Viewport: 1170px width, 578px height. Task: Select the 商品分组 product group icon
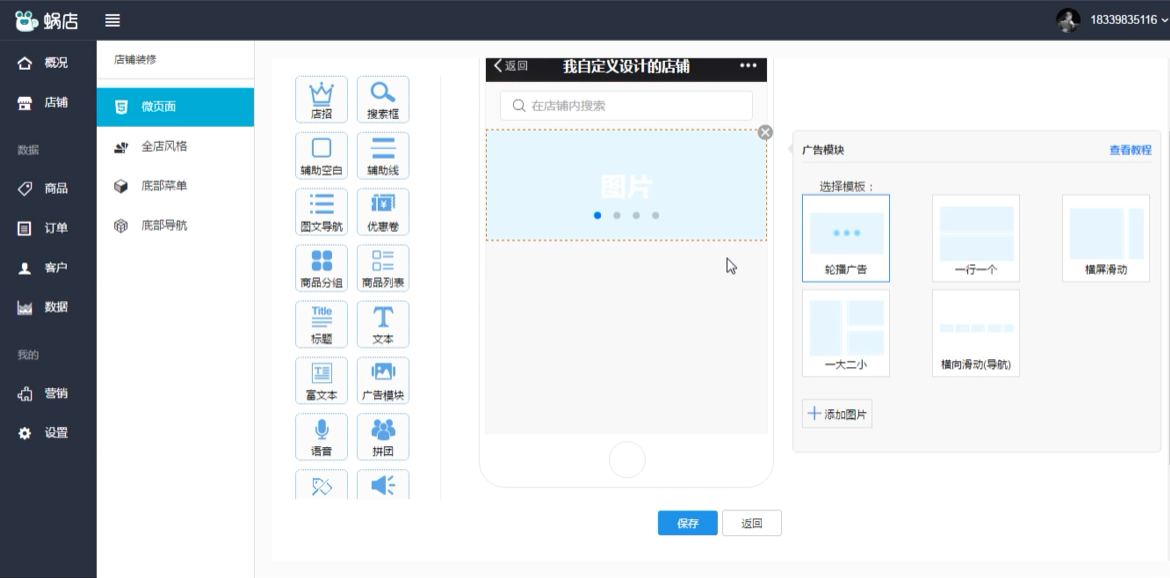(x=322, y=267)
